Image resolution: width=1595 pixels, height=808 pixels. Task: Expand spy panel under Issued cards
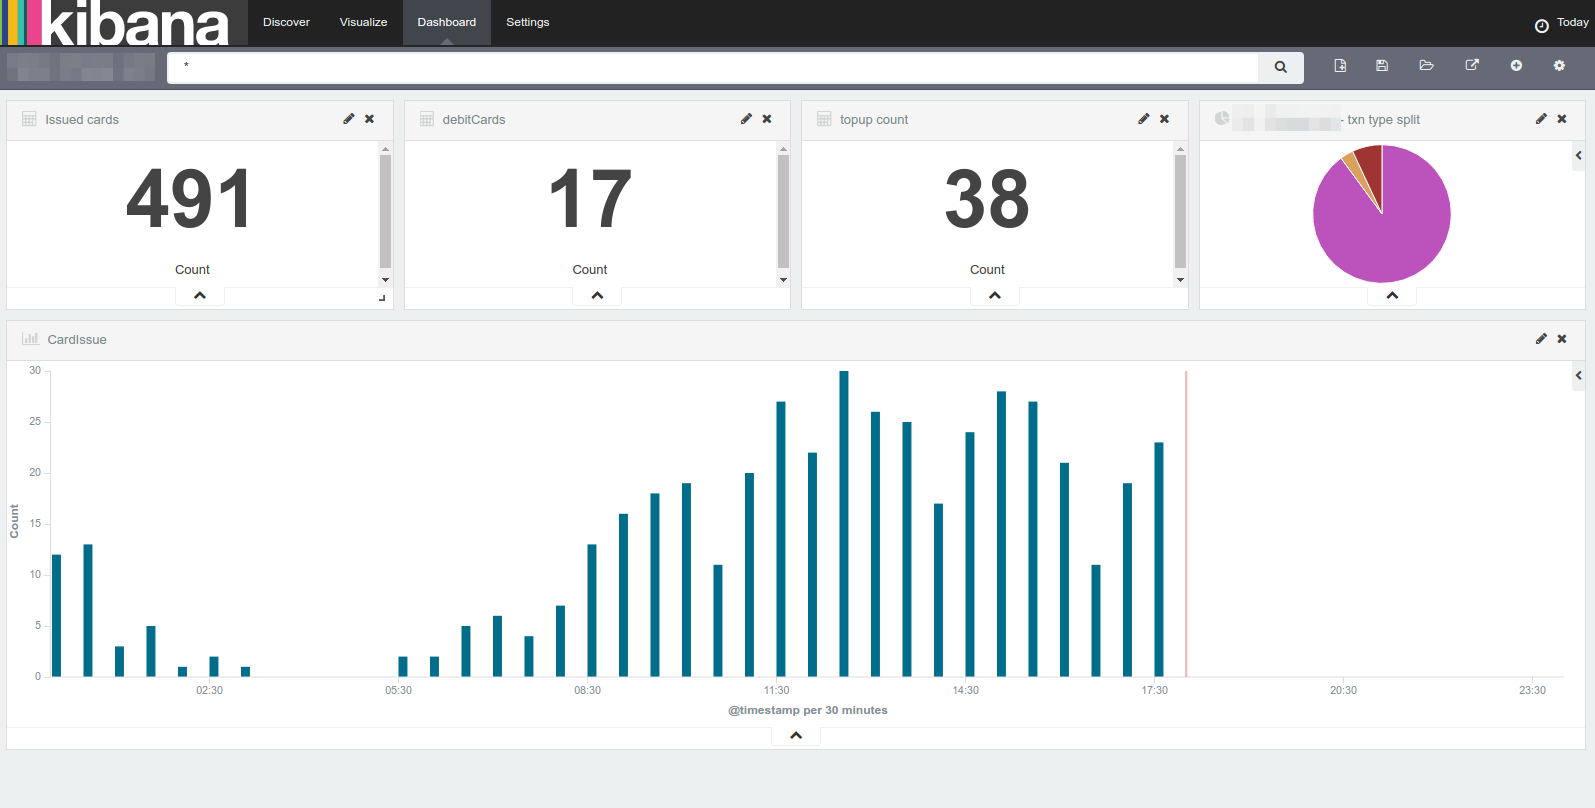pyautogui.click(x=200, y=296)
